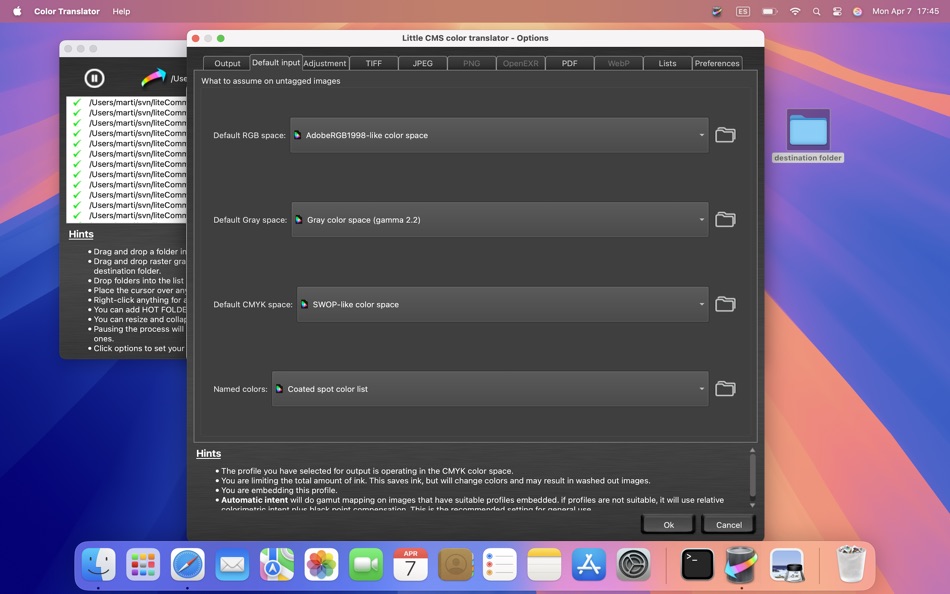Open Photos from the Dock
Screen dimensions: 950x594
(x=321, y=565)
